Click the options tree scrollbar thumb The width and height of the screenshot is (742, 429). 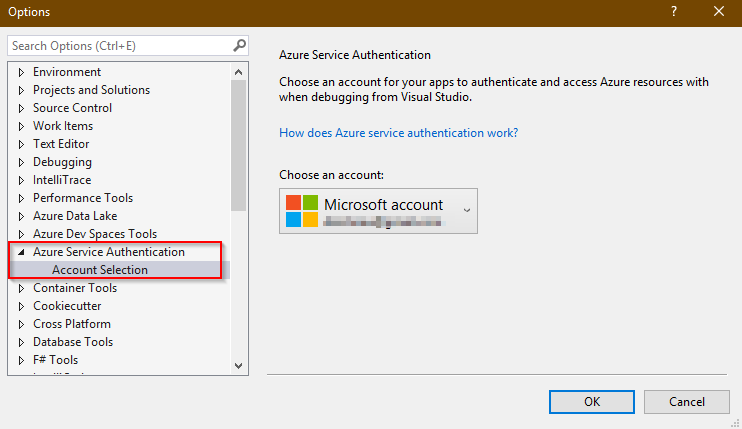[238, 145]
